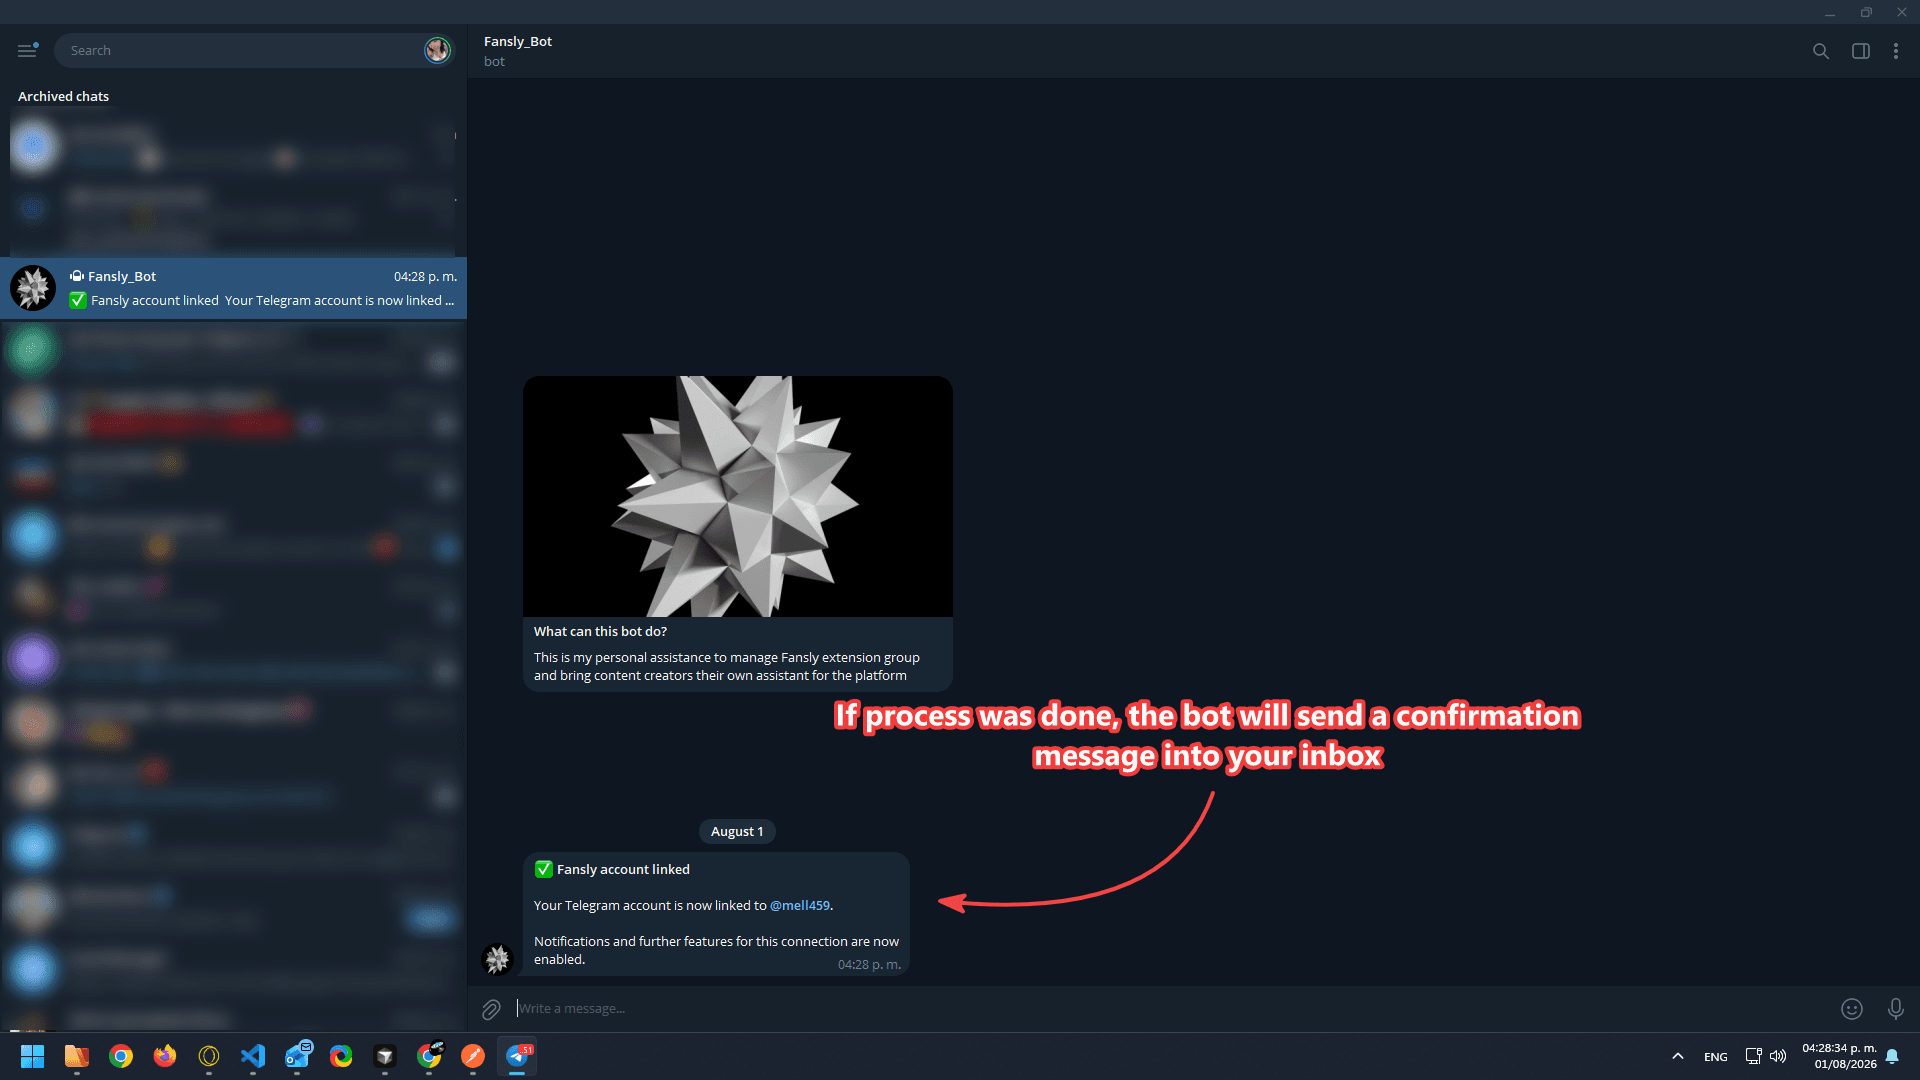Open Postman from the taskbar
This screenshot has height=1080, width=1920.
[x=473, y=1056]
